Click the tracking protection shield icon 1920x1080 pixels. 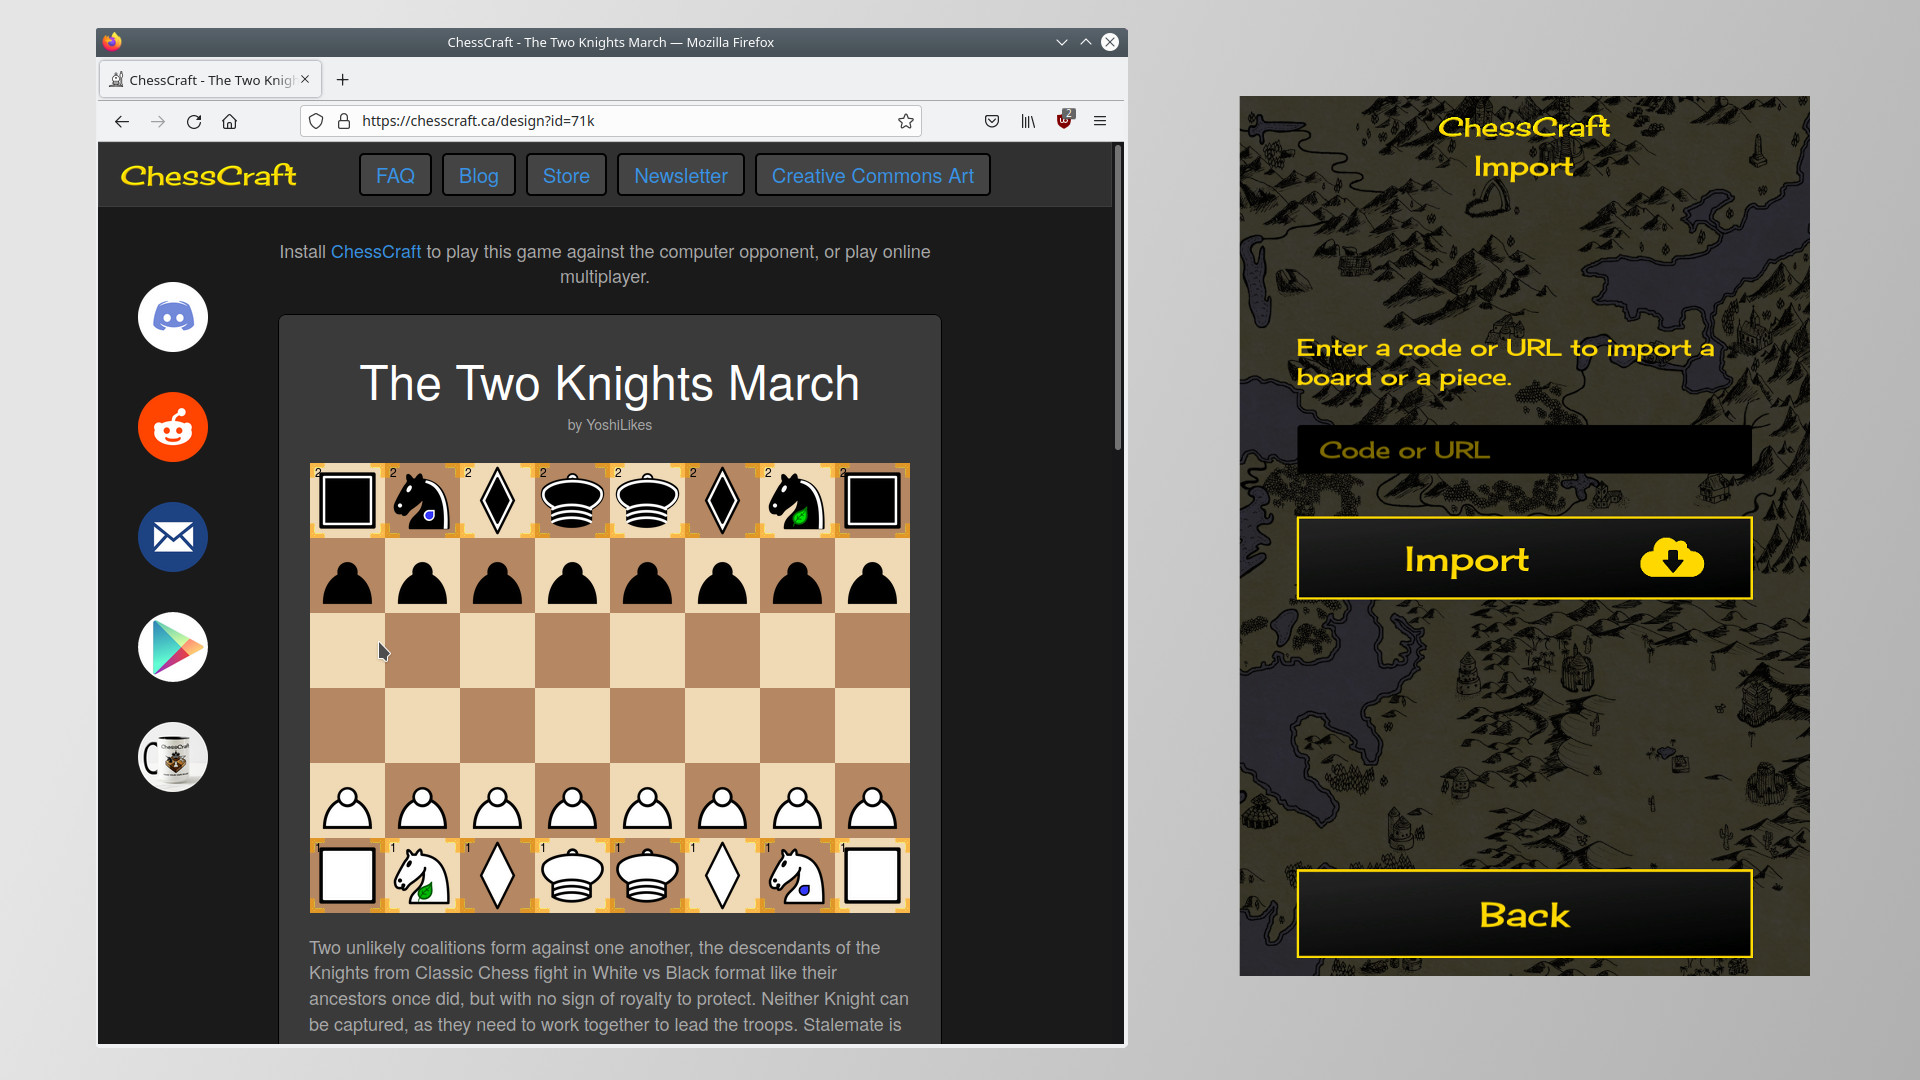[x=315, y=121]
